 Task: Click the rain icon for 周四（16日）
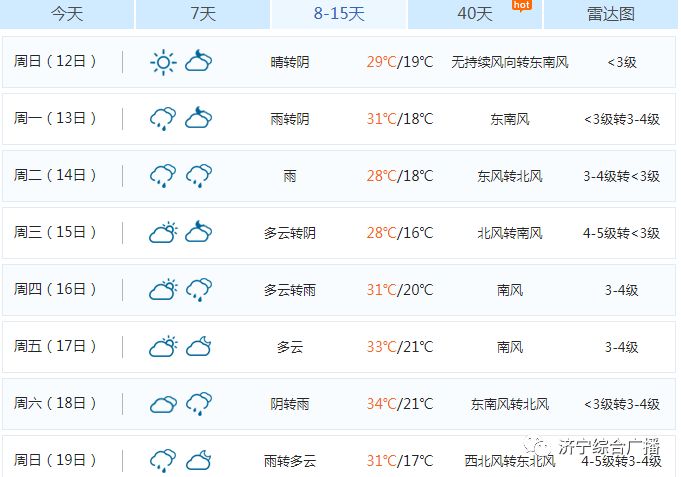click(198, 290)
